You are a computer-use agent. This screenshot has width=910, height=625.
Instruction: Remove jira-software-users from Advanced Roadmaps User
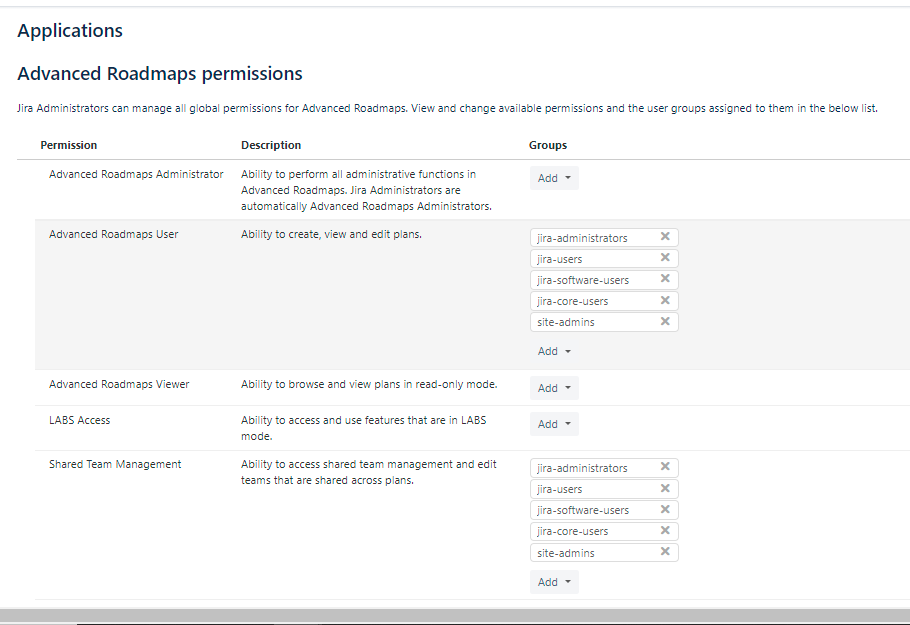665,279
